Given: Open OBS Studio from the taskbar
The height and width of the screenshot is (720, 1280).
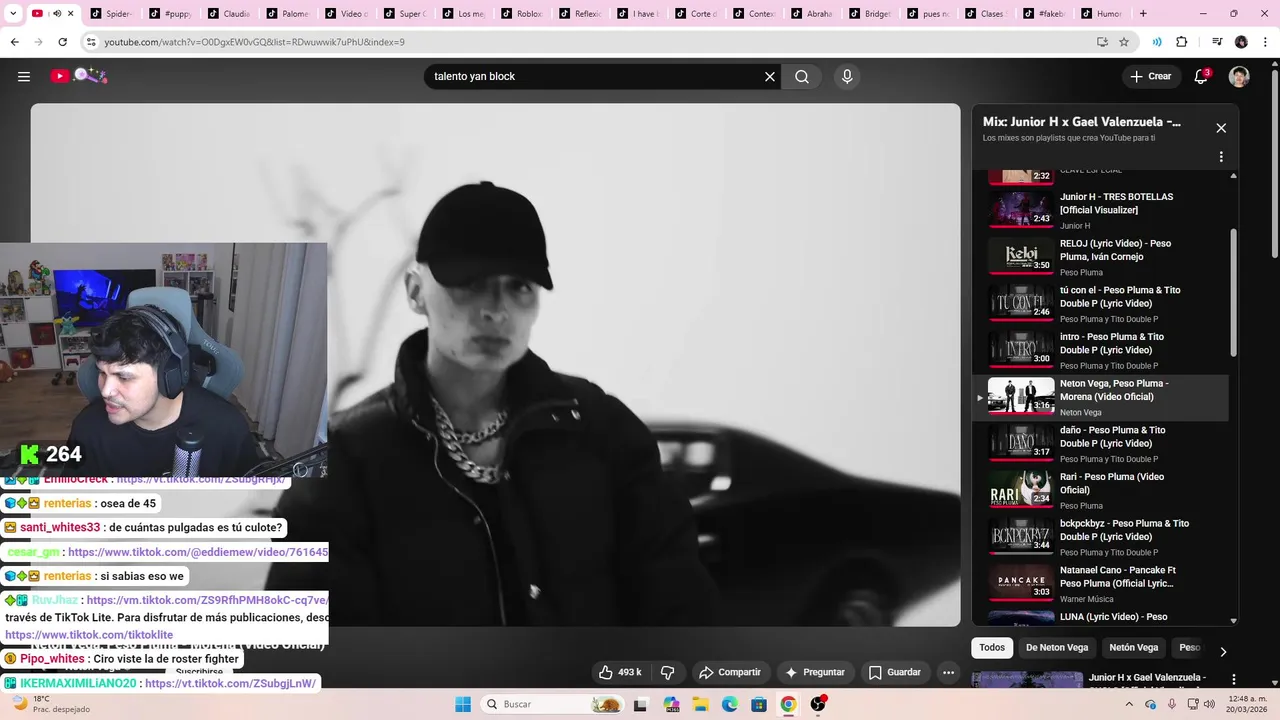Looking at the screenshot, I should tap(818, 704).
